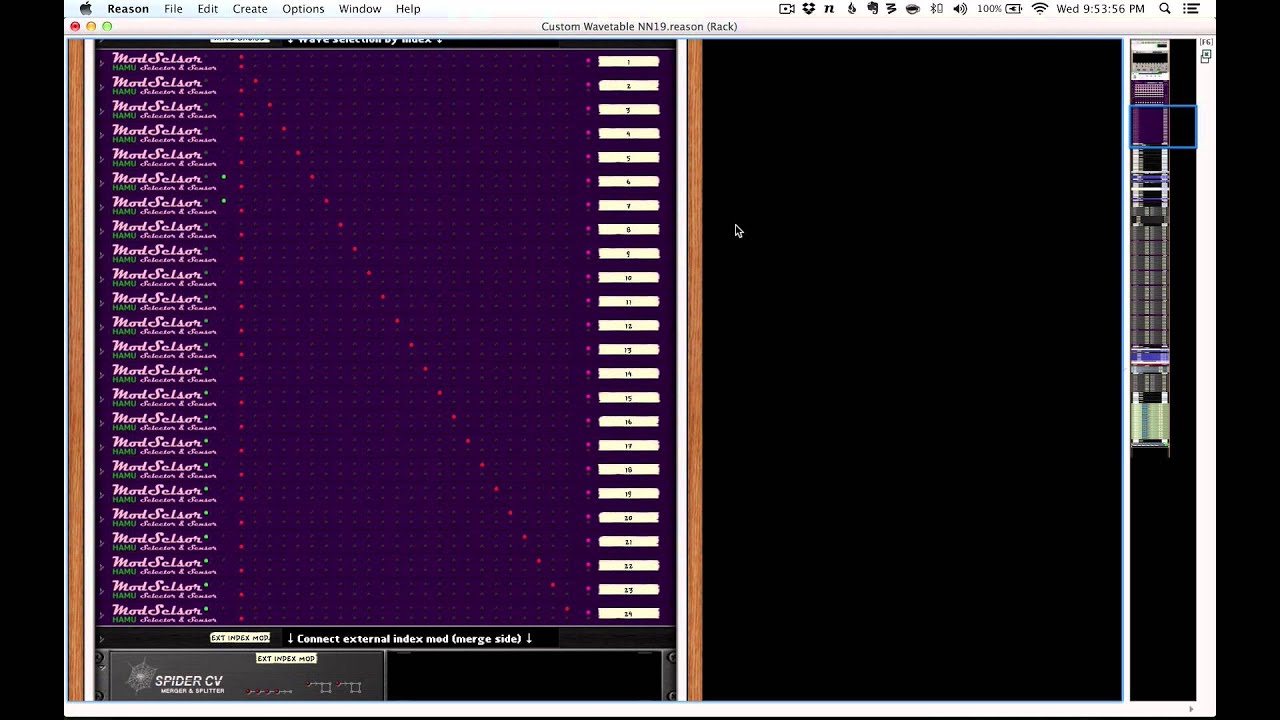Click ModSelsor logo on device labeled 4
The height and width of the screenshot is (720, 1280).
[x=157, y=130]
